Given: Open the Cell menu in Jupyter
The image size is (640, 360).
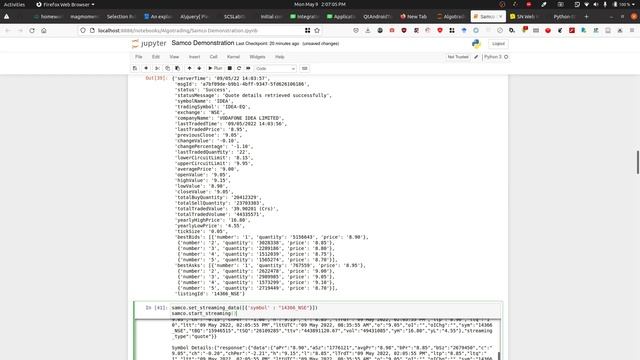Looking at the screenshot, I should [x=213, y=57].
